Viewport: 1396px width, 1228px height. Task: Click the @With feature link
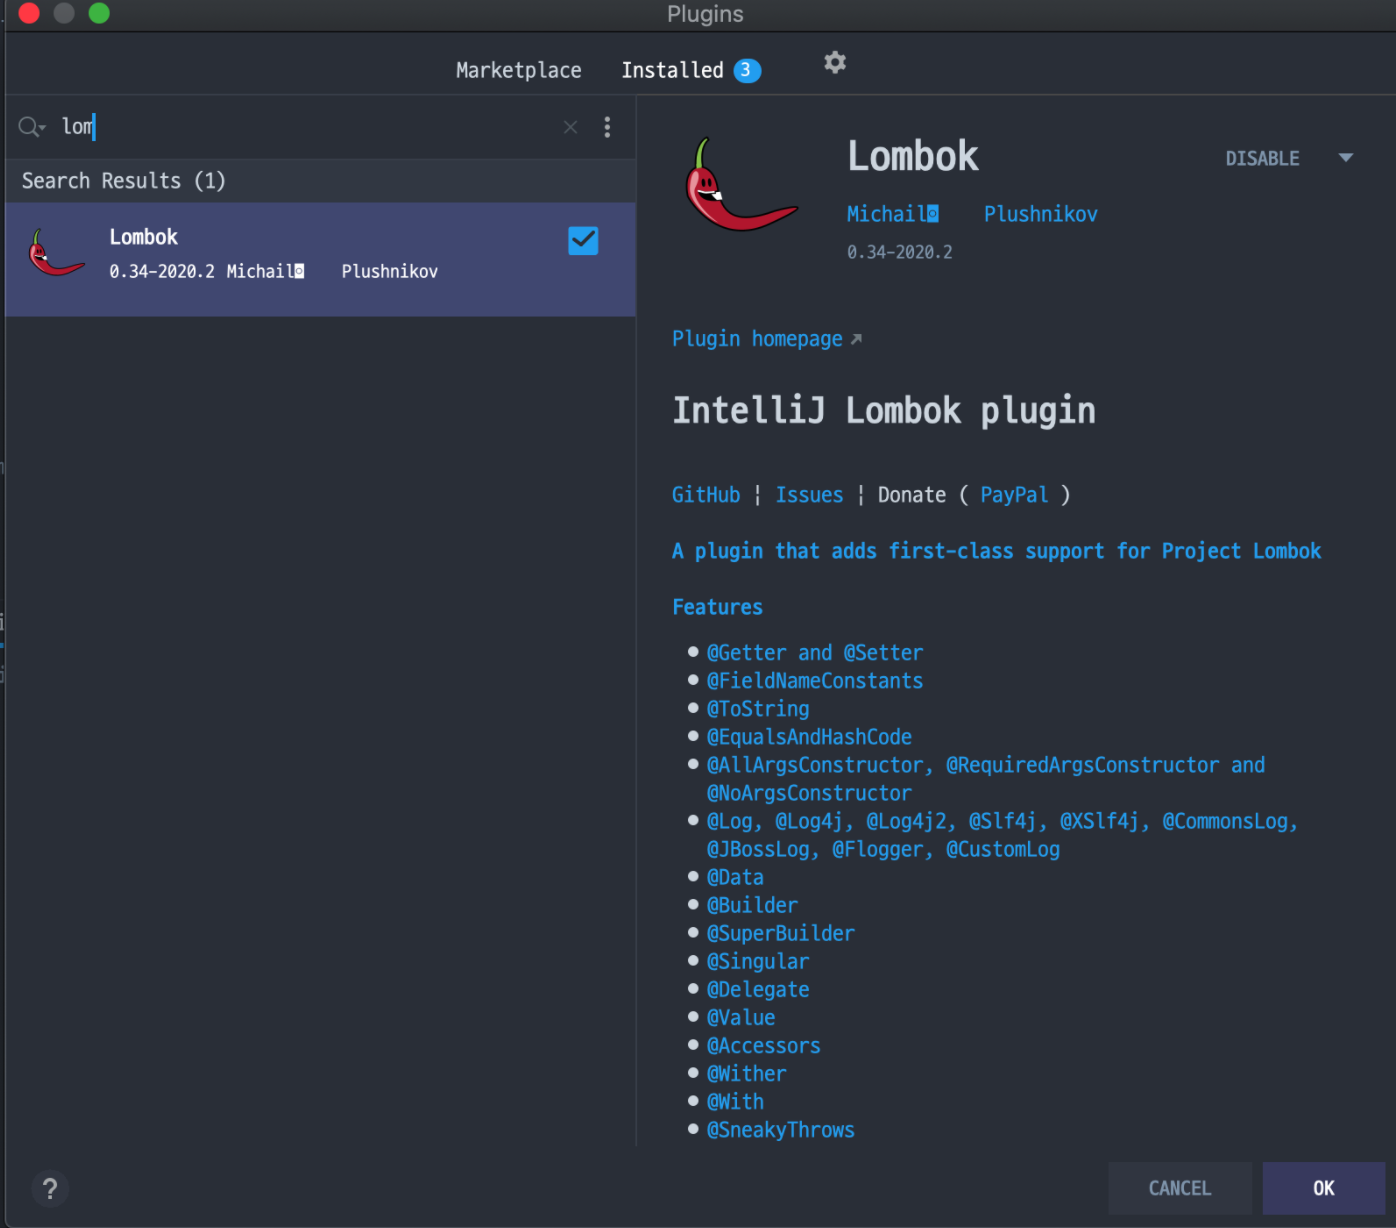735,1101
